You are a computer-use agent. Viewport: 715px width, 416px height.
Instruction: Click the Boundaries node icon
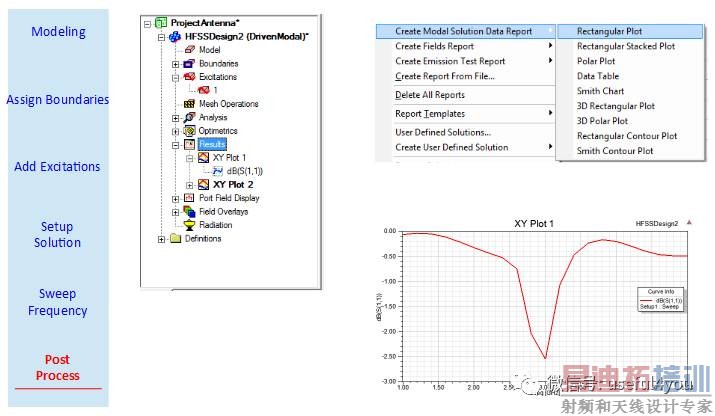(x=189, y=64)
